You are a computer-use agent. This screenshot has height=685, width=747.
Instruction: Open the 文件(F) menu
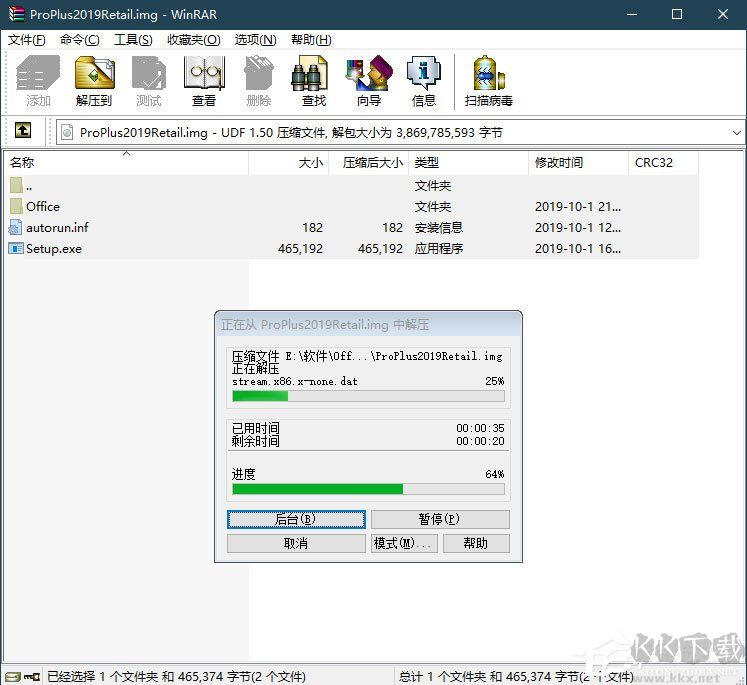27,40
